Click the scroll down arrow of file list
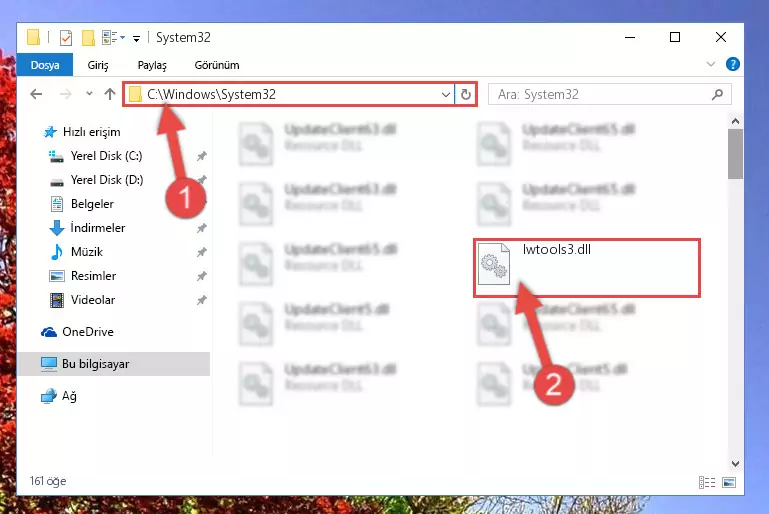 coord(735,463)
